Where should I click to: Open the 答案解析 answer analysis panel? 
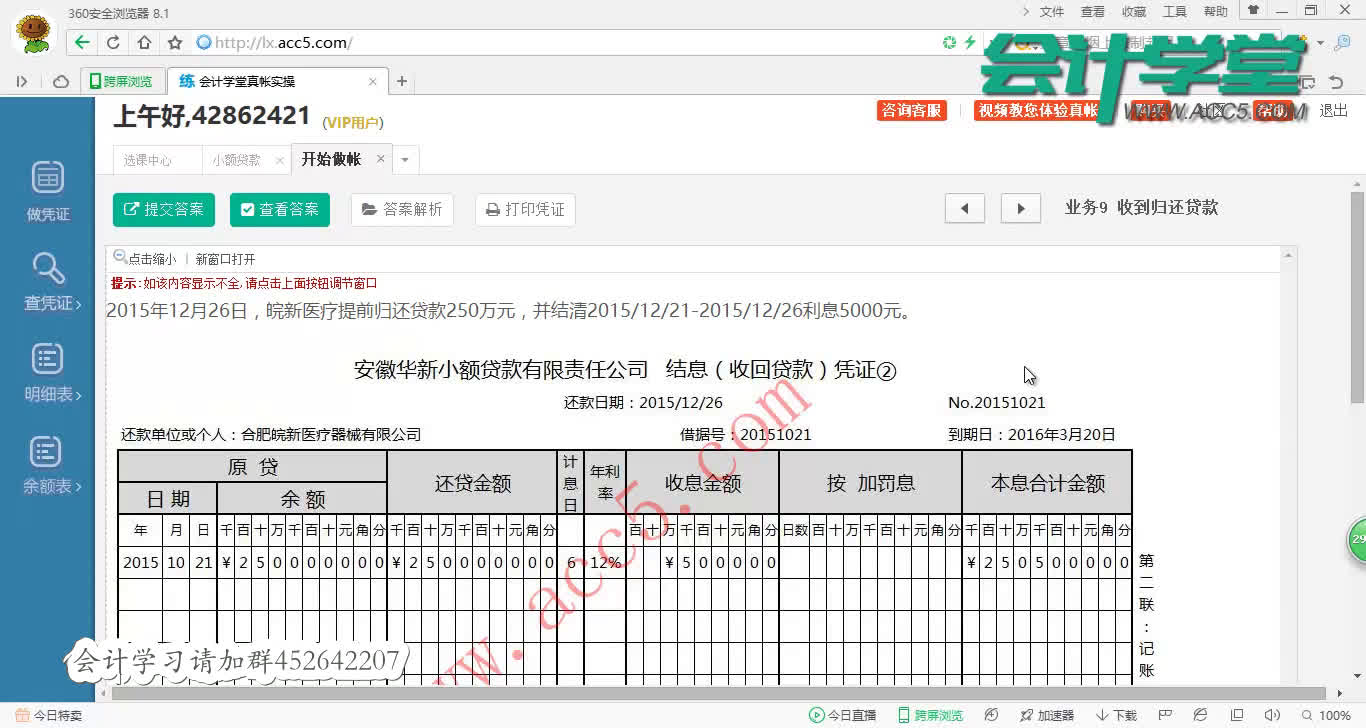[401, 210]
